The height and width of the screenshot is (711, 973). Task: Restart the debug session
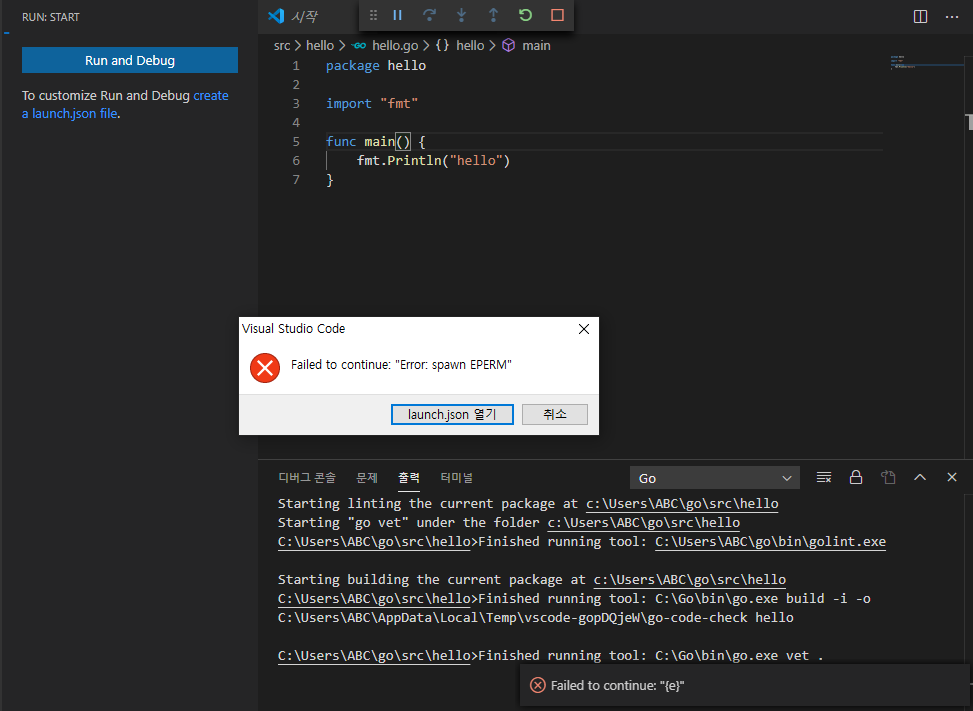coord(525,15)
